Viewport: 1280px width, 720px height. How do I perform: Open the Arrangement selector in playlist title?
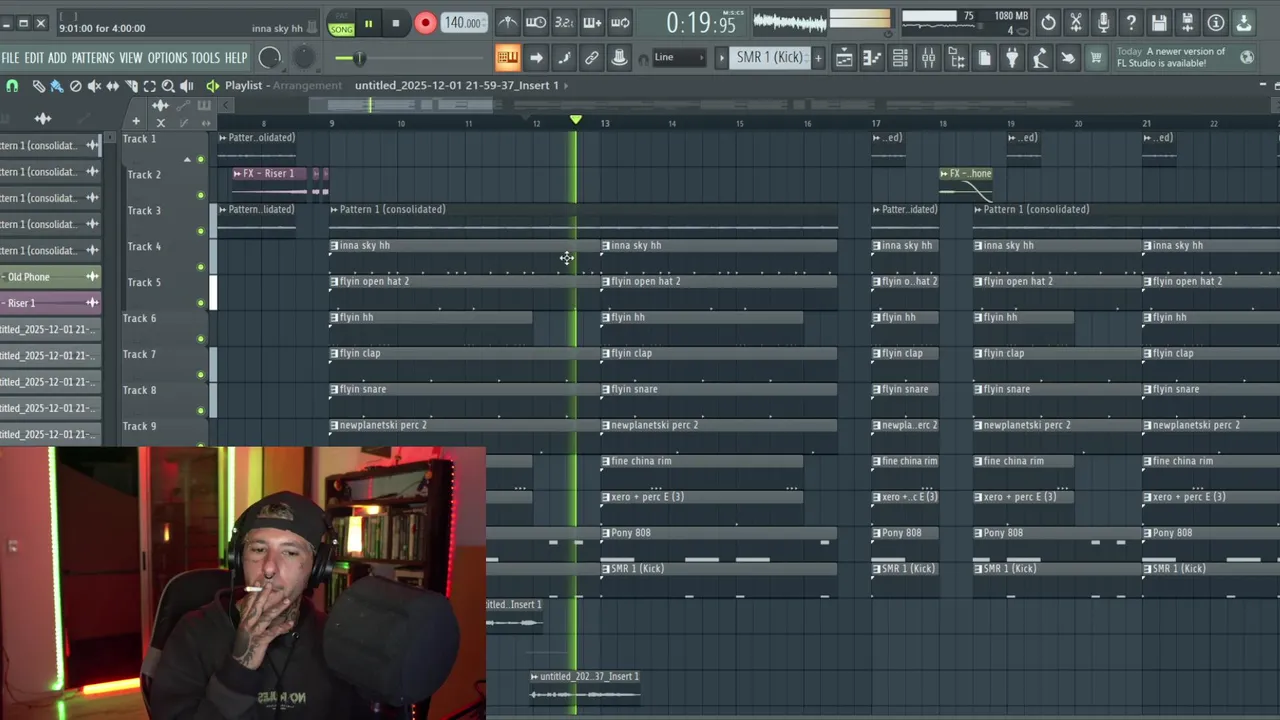pos(308,86)
